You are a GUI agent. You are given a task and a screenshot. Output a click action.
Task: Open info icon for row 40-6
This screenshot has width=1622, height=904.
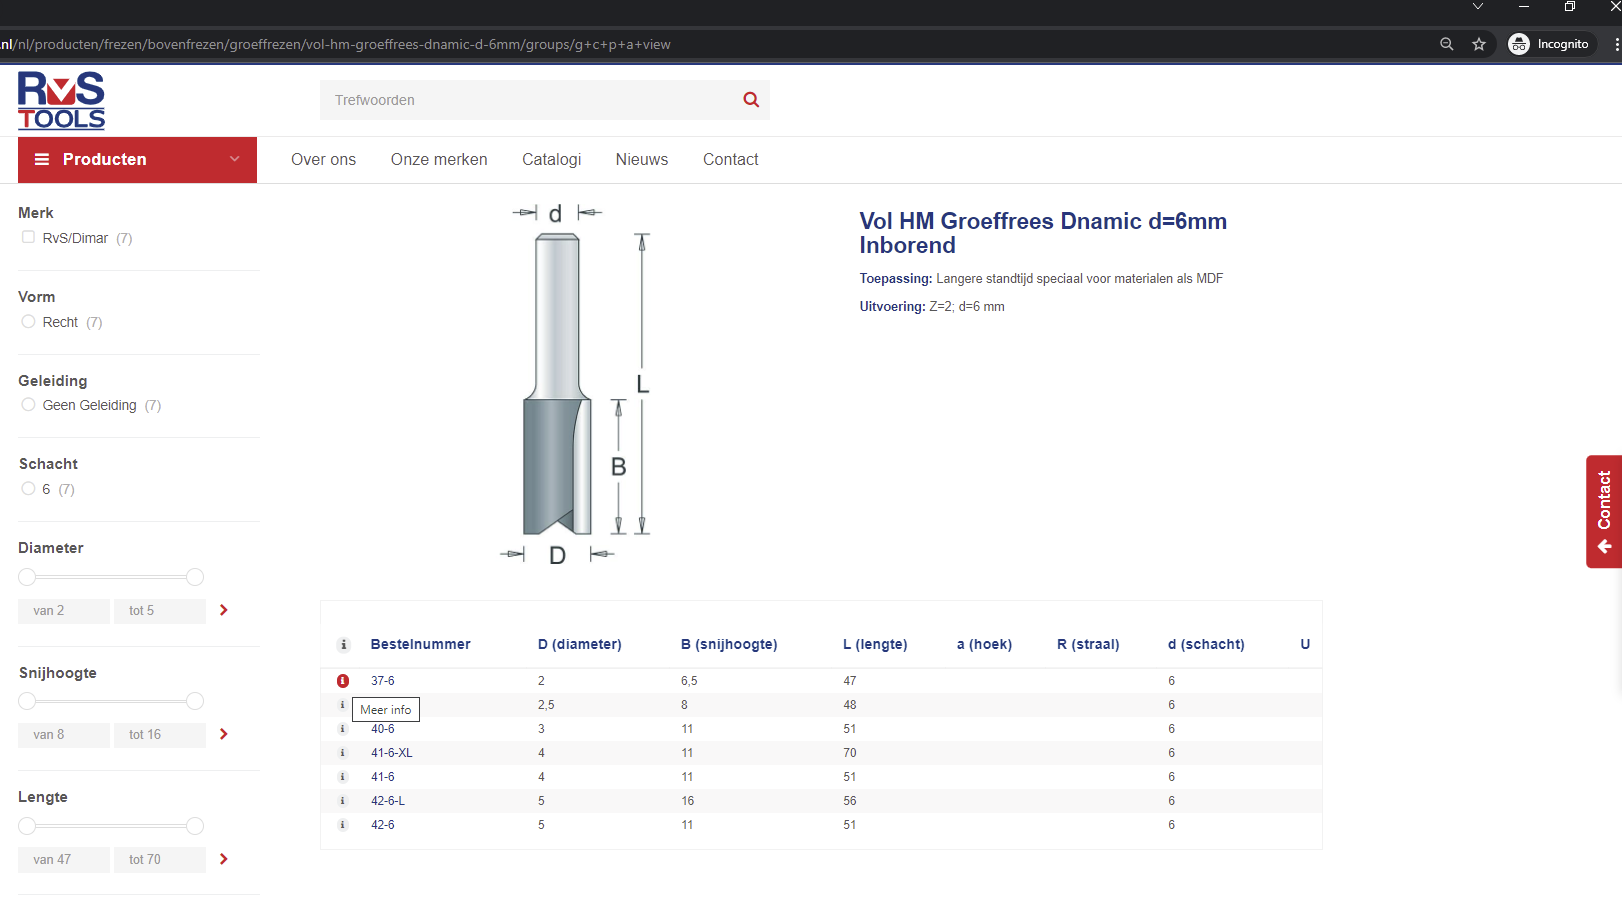point(343,729)
